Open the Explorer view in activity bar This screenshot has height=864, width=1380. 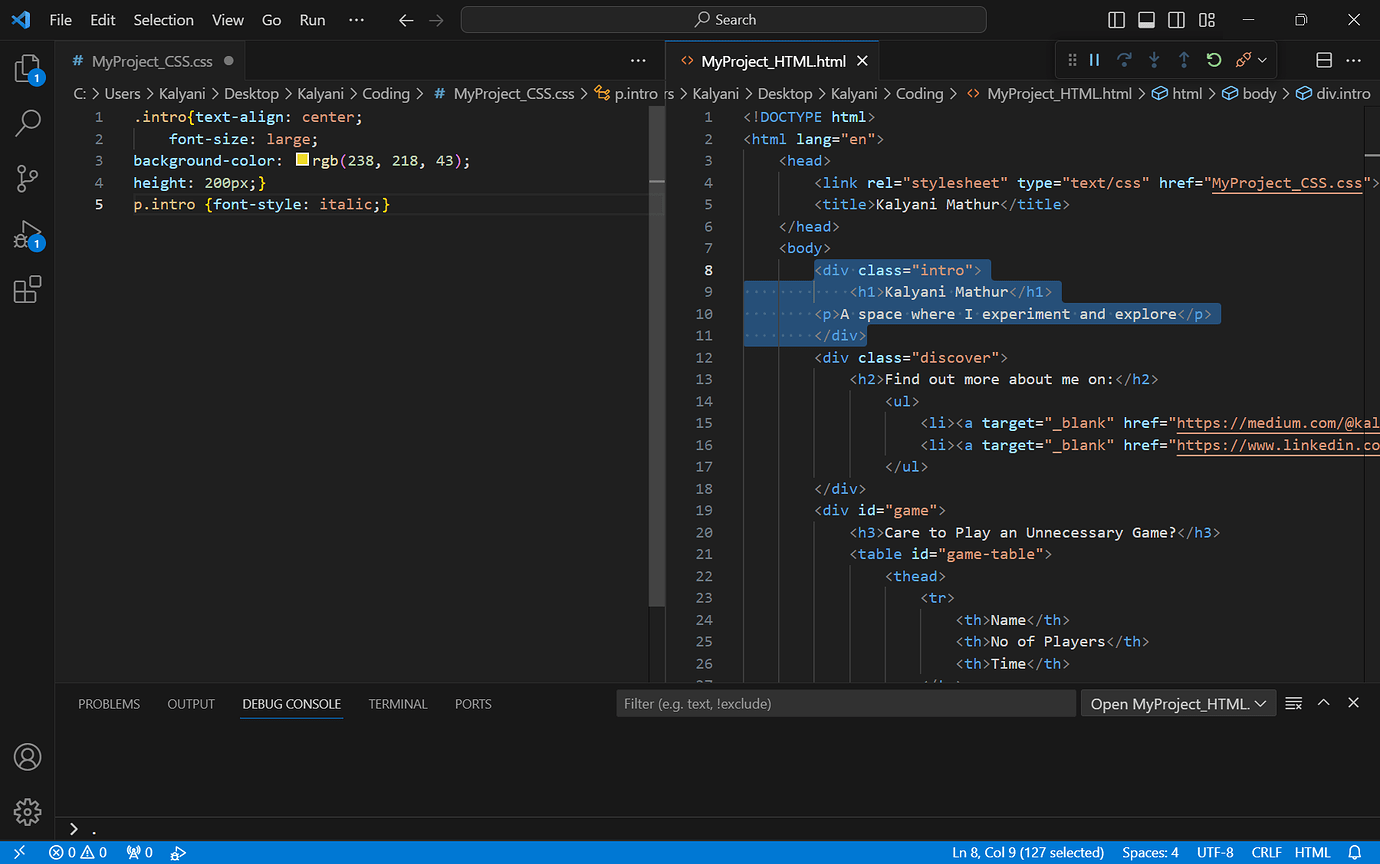(27, 69)
